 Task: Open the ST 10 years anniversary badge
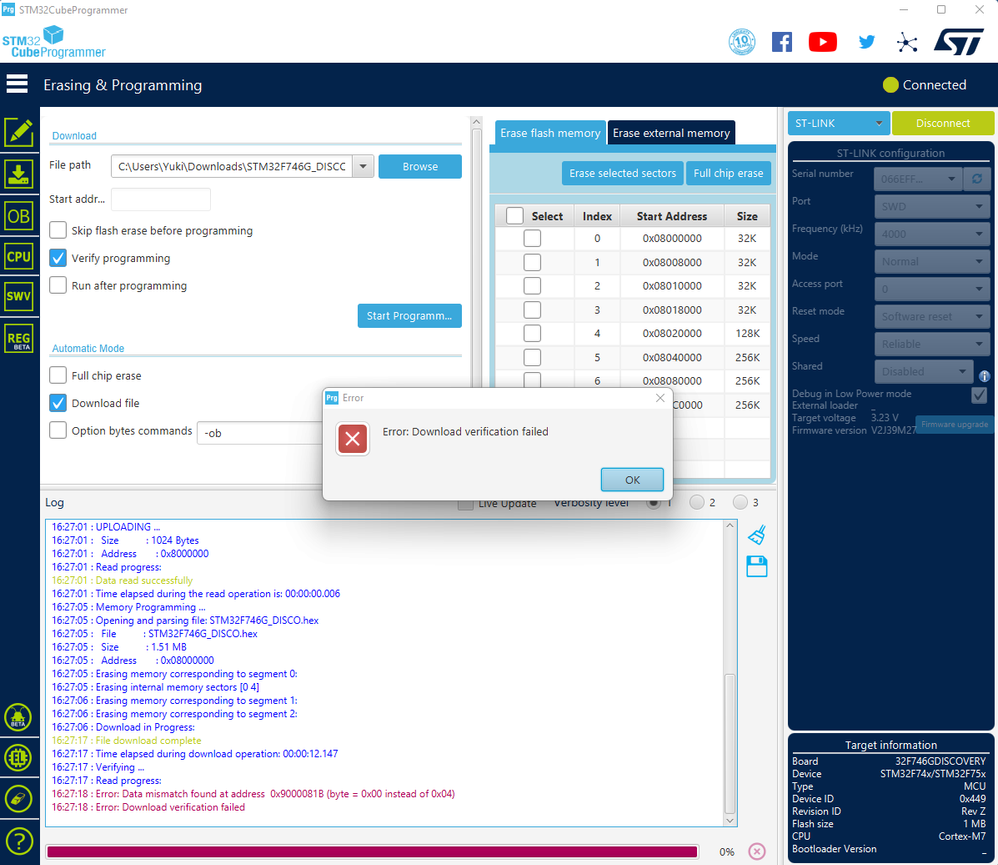click(741, 42)
